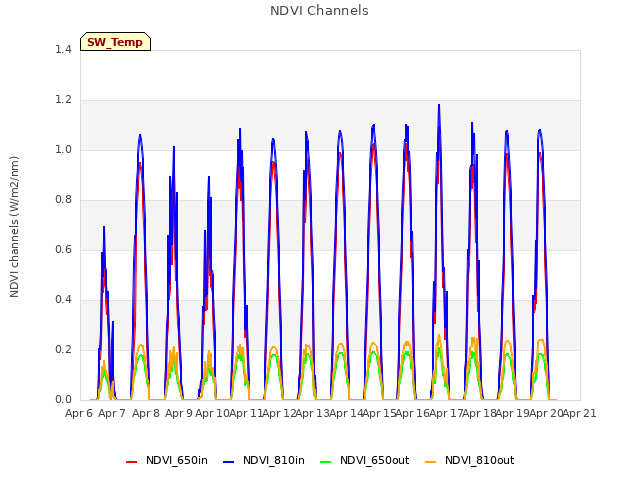This screenshot has height=480, width=640.
Task: Click the 1.0 y-axis tick label
Action: click(63, 149)
